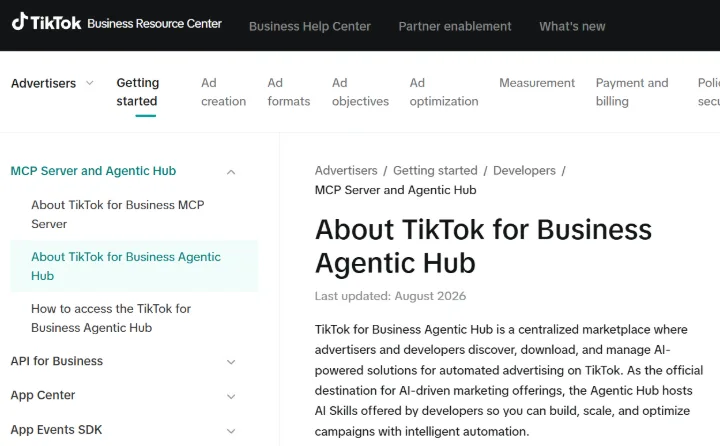Go to Partner enablement section
Image resolution: width=720 pixels, height=446 pixels.
click(x=455, y=26)
